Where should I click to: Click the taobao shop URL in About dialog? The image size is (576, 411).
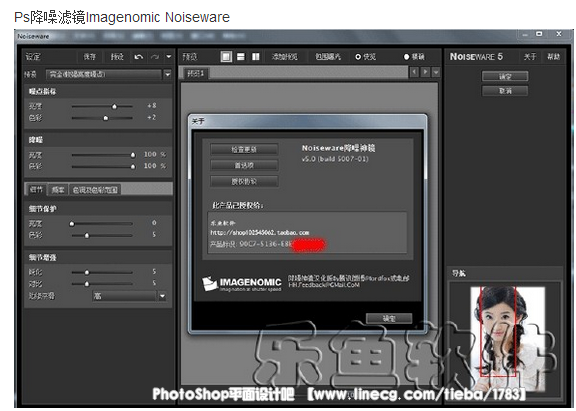pos(259,232)
